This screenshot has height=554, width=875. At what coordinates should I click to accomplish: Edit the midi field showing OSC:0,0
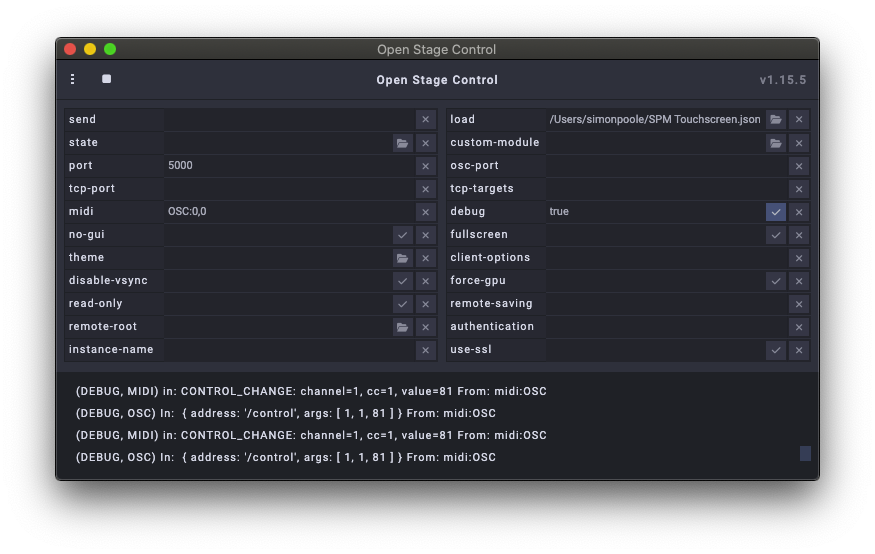(x=289, y=211)
